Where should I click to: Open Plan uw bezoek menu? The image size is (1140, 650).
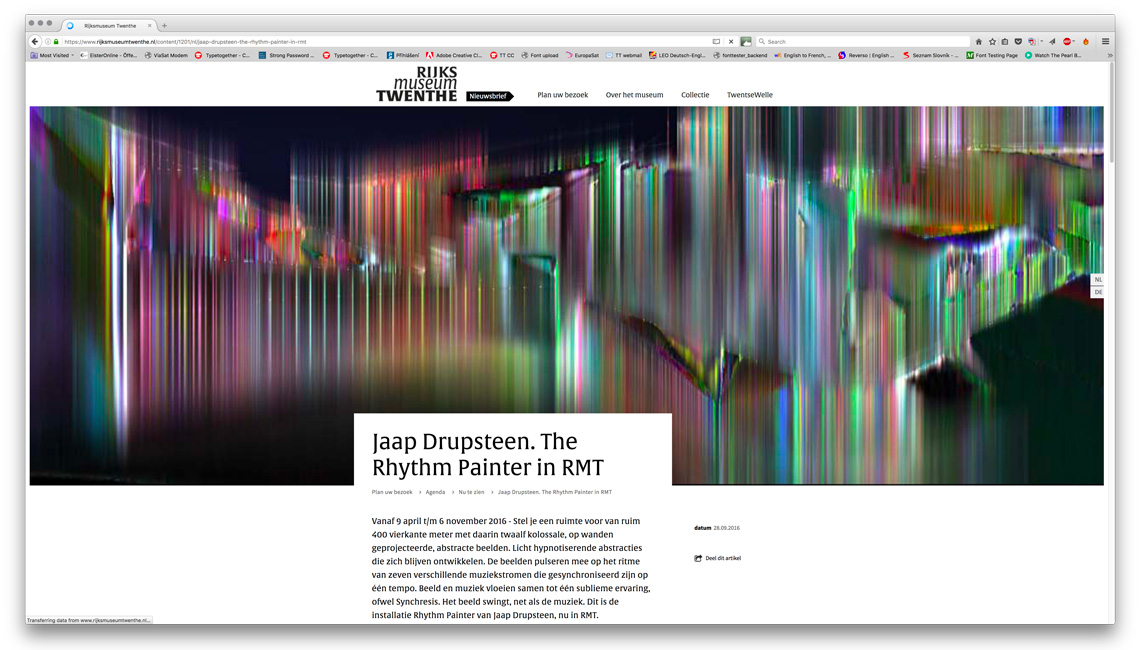(563, 95)
